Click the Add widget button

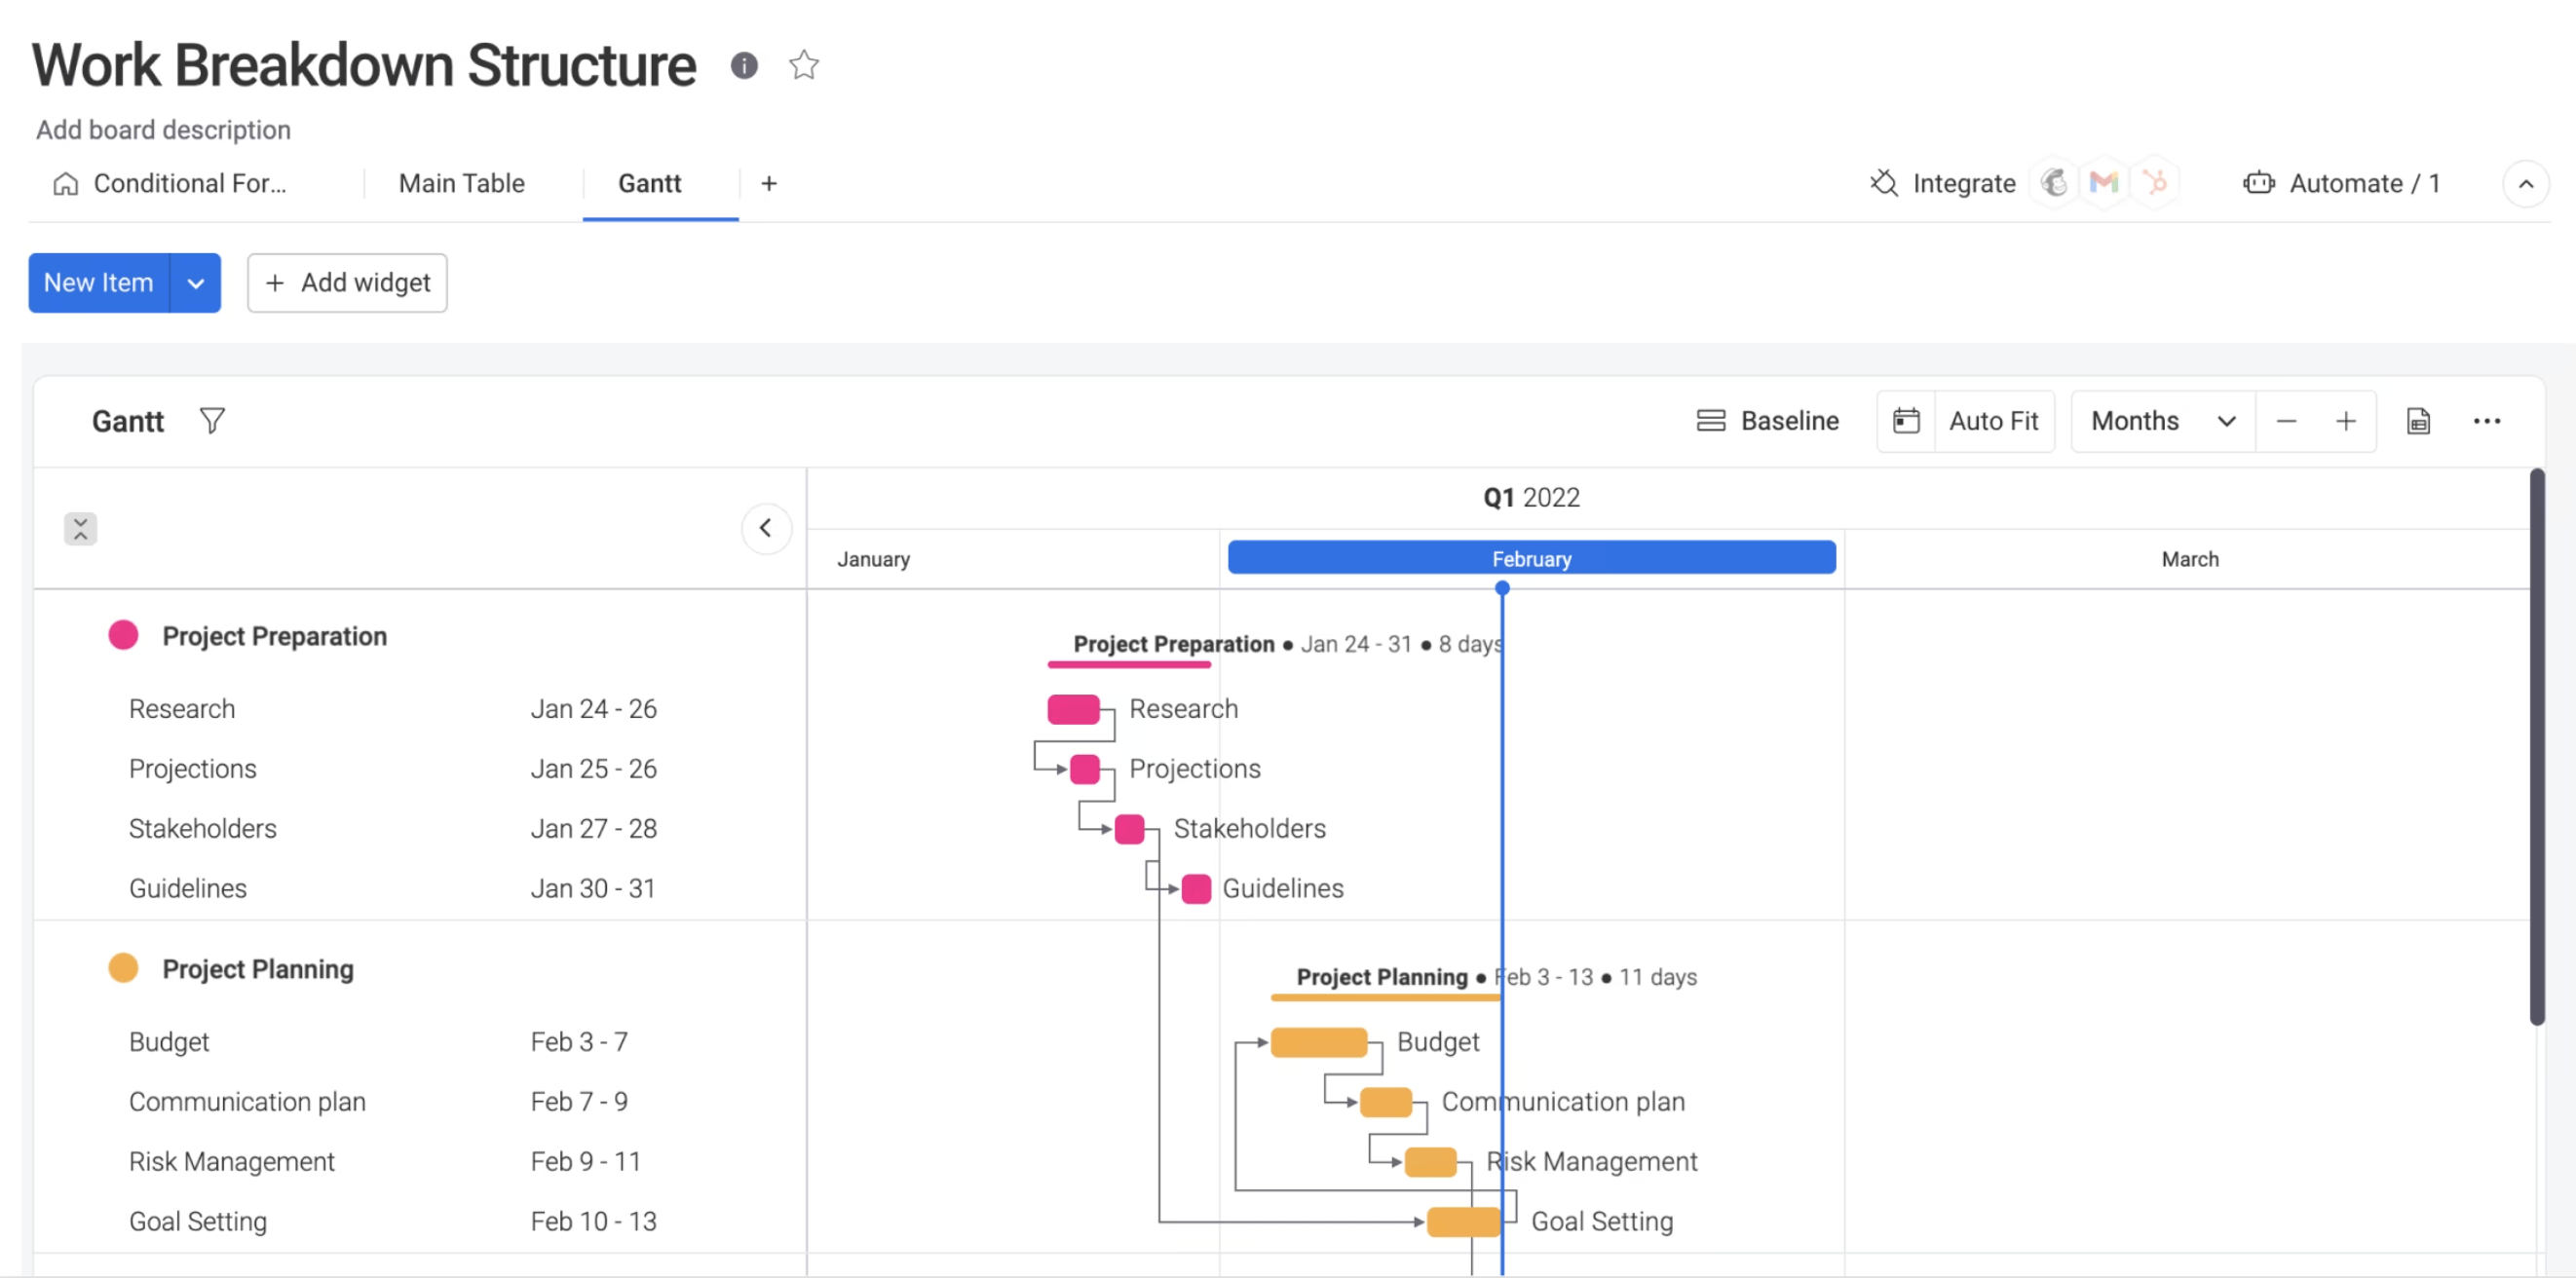coord(347,283)
